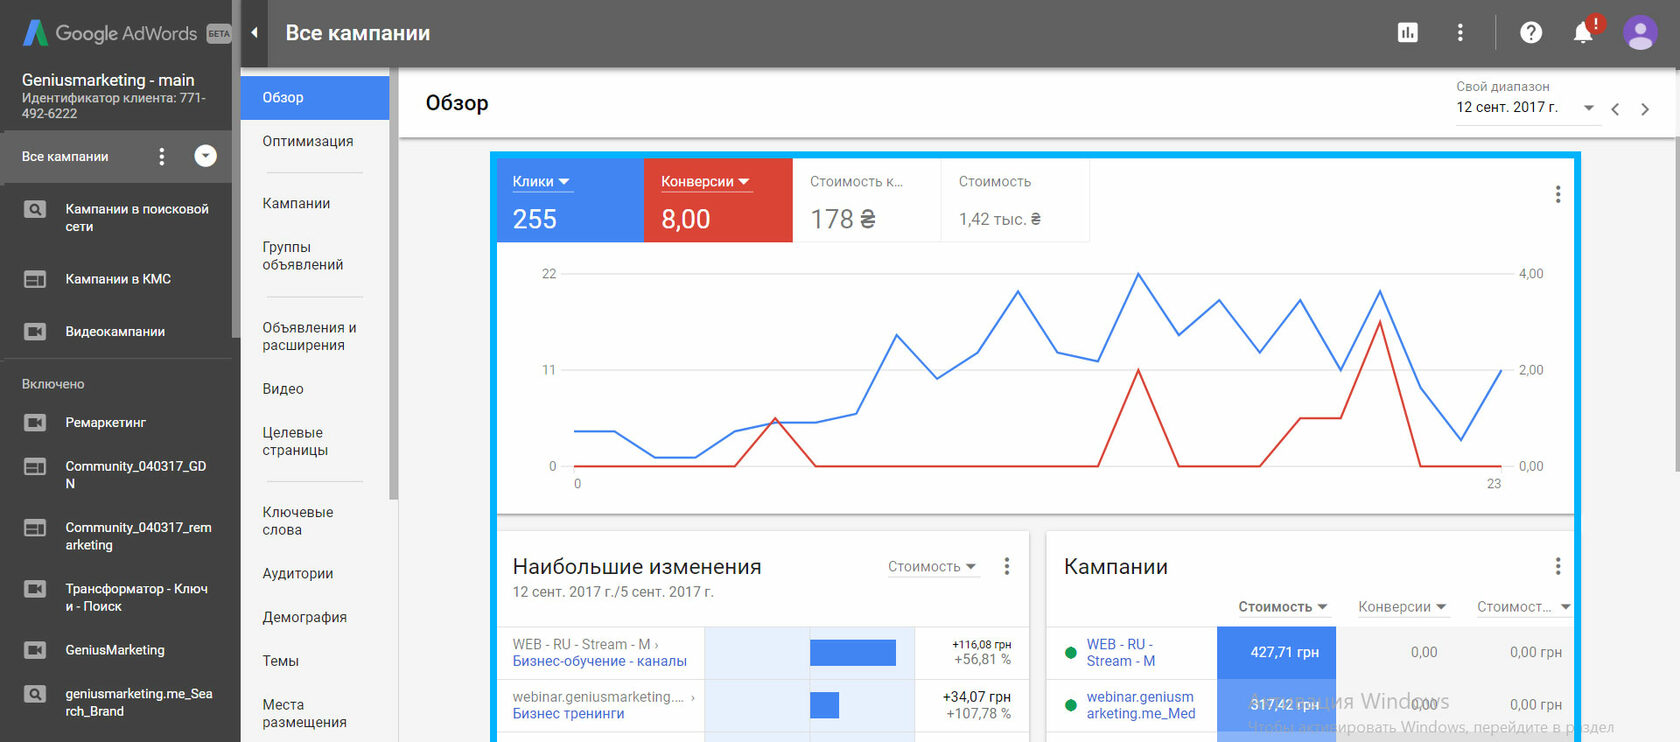This screenshot has height=742, width=1680.
Task: Click the 427,71 грн highlighted cost cell
Action: coord(1276,652)
